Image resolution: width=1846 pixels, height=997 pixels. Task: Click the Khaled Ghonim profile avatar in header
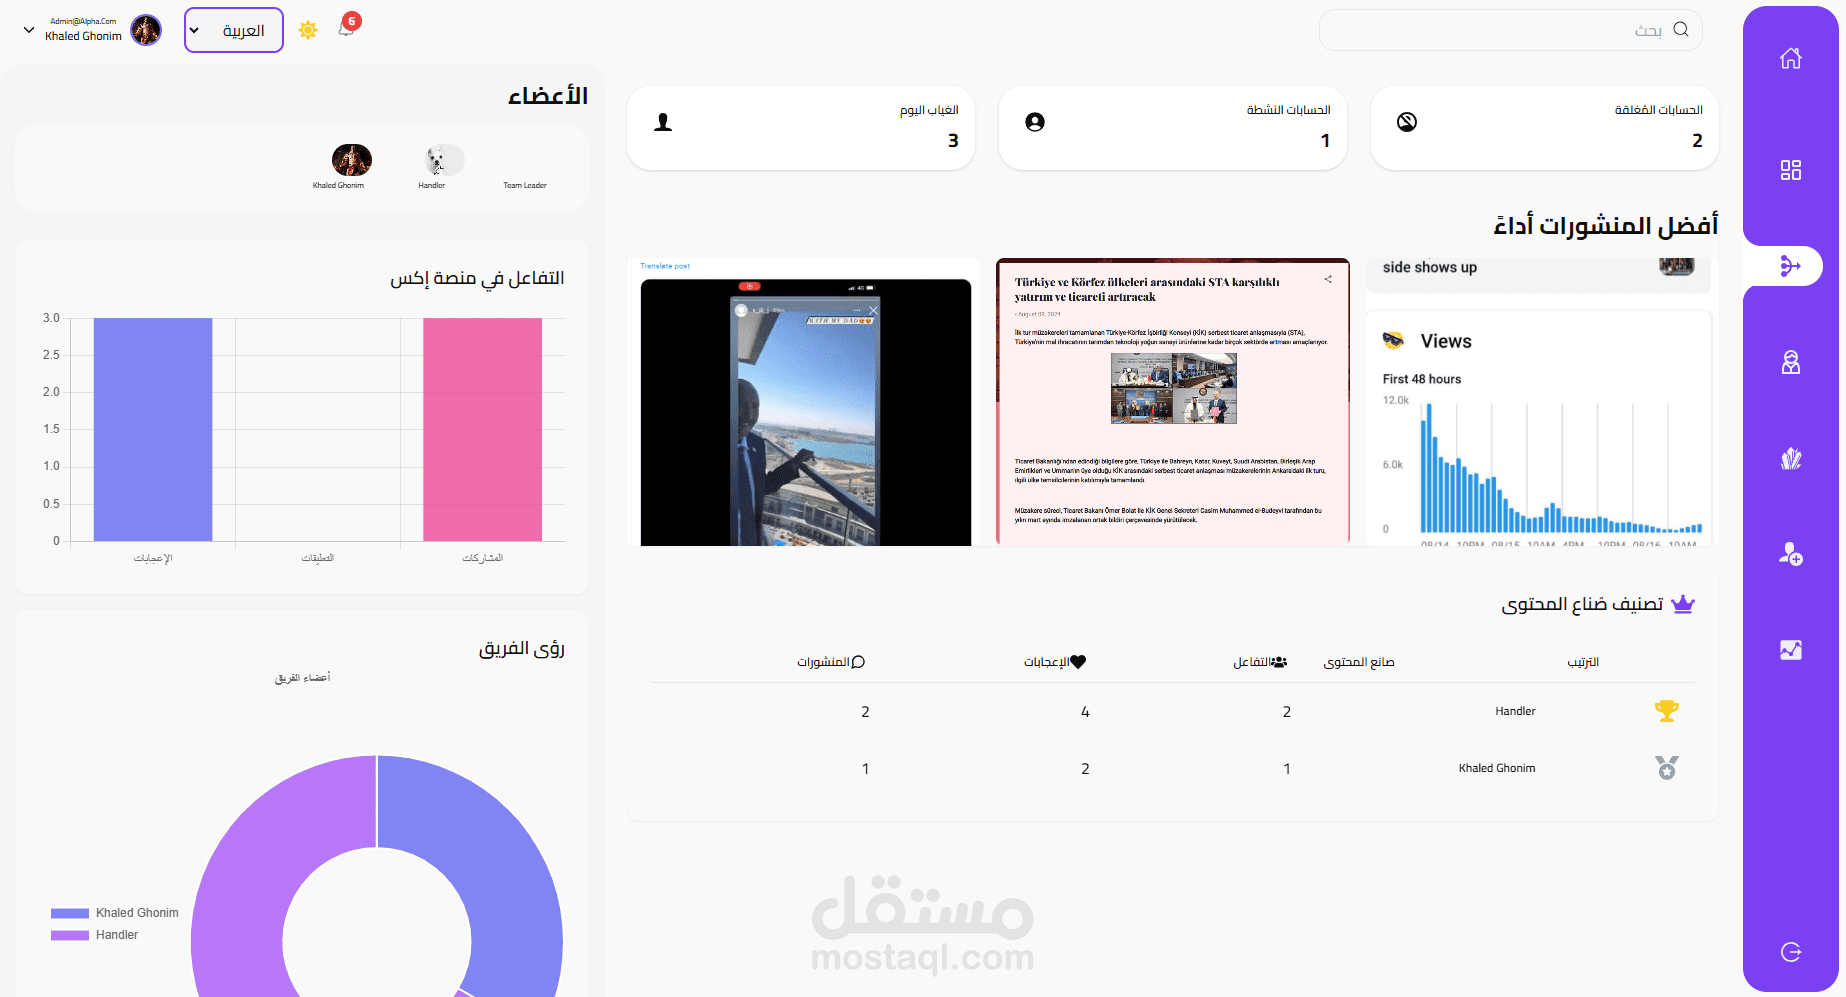[x=146, y=30]
